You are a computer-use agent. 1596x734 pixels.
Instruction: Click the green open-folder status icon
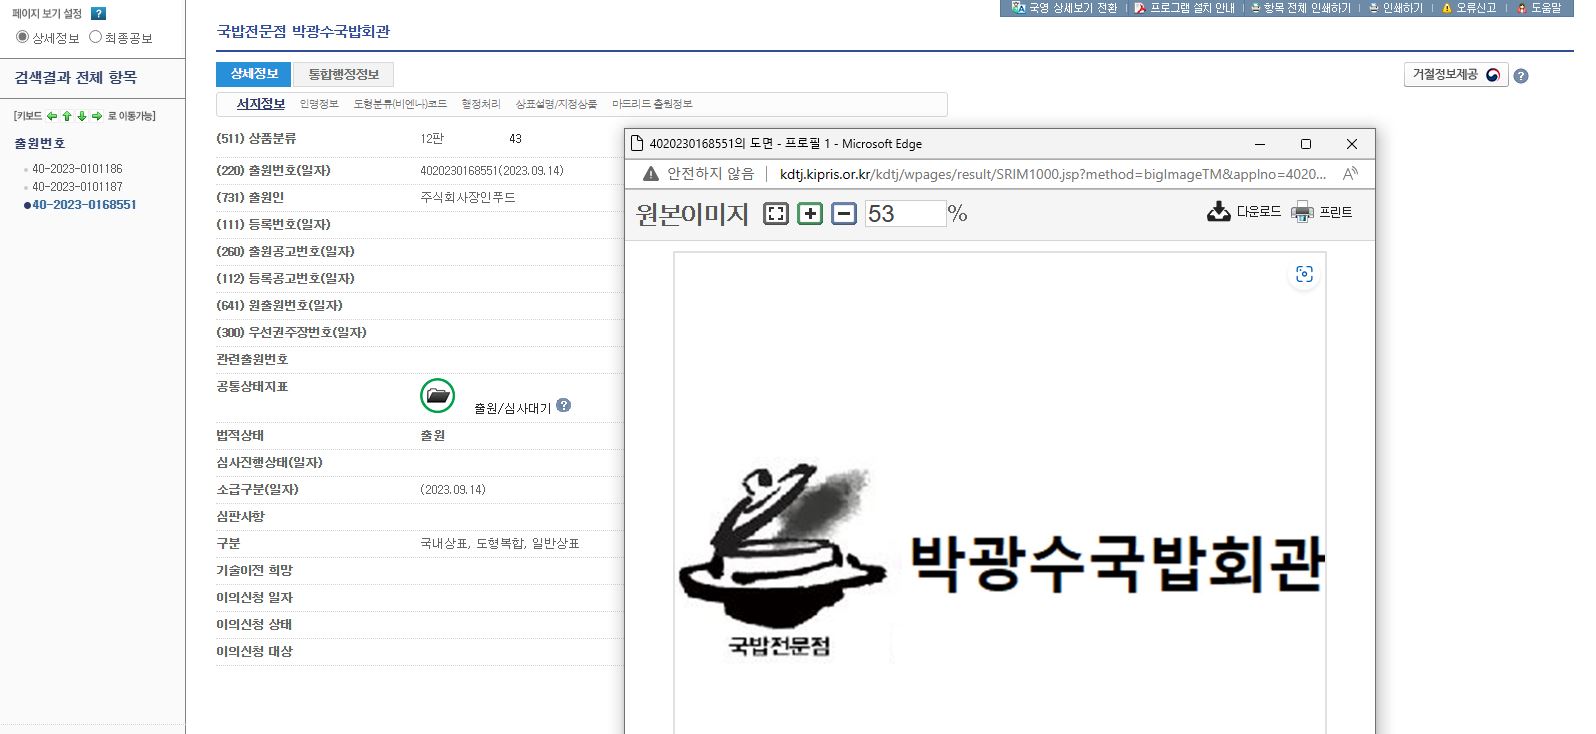tap(438, 396)
